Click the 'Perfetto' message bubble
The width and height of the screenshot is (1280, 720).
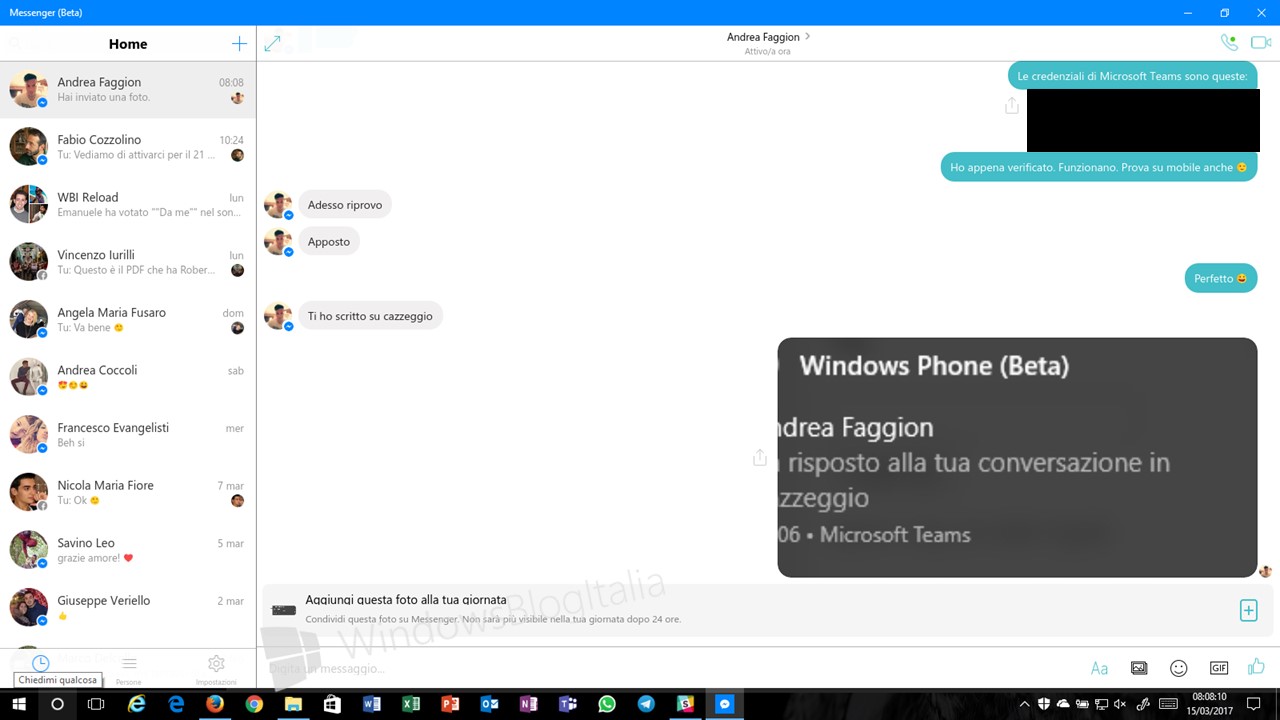pos(1220,278)
